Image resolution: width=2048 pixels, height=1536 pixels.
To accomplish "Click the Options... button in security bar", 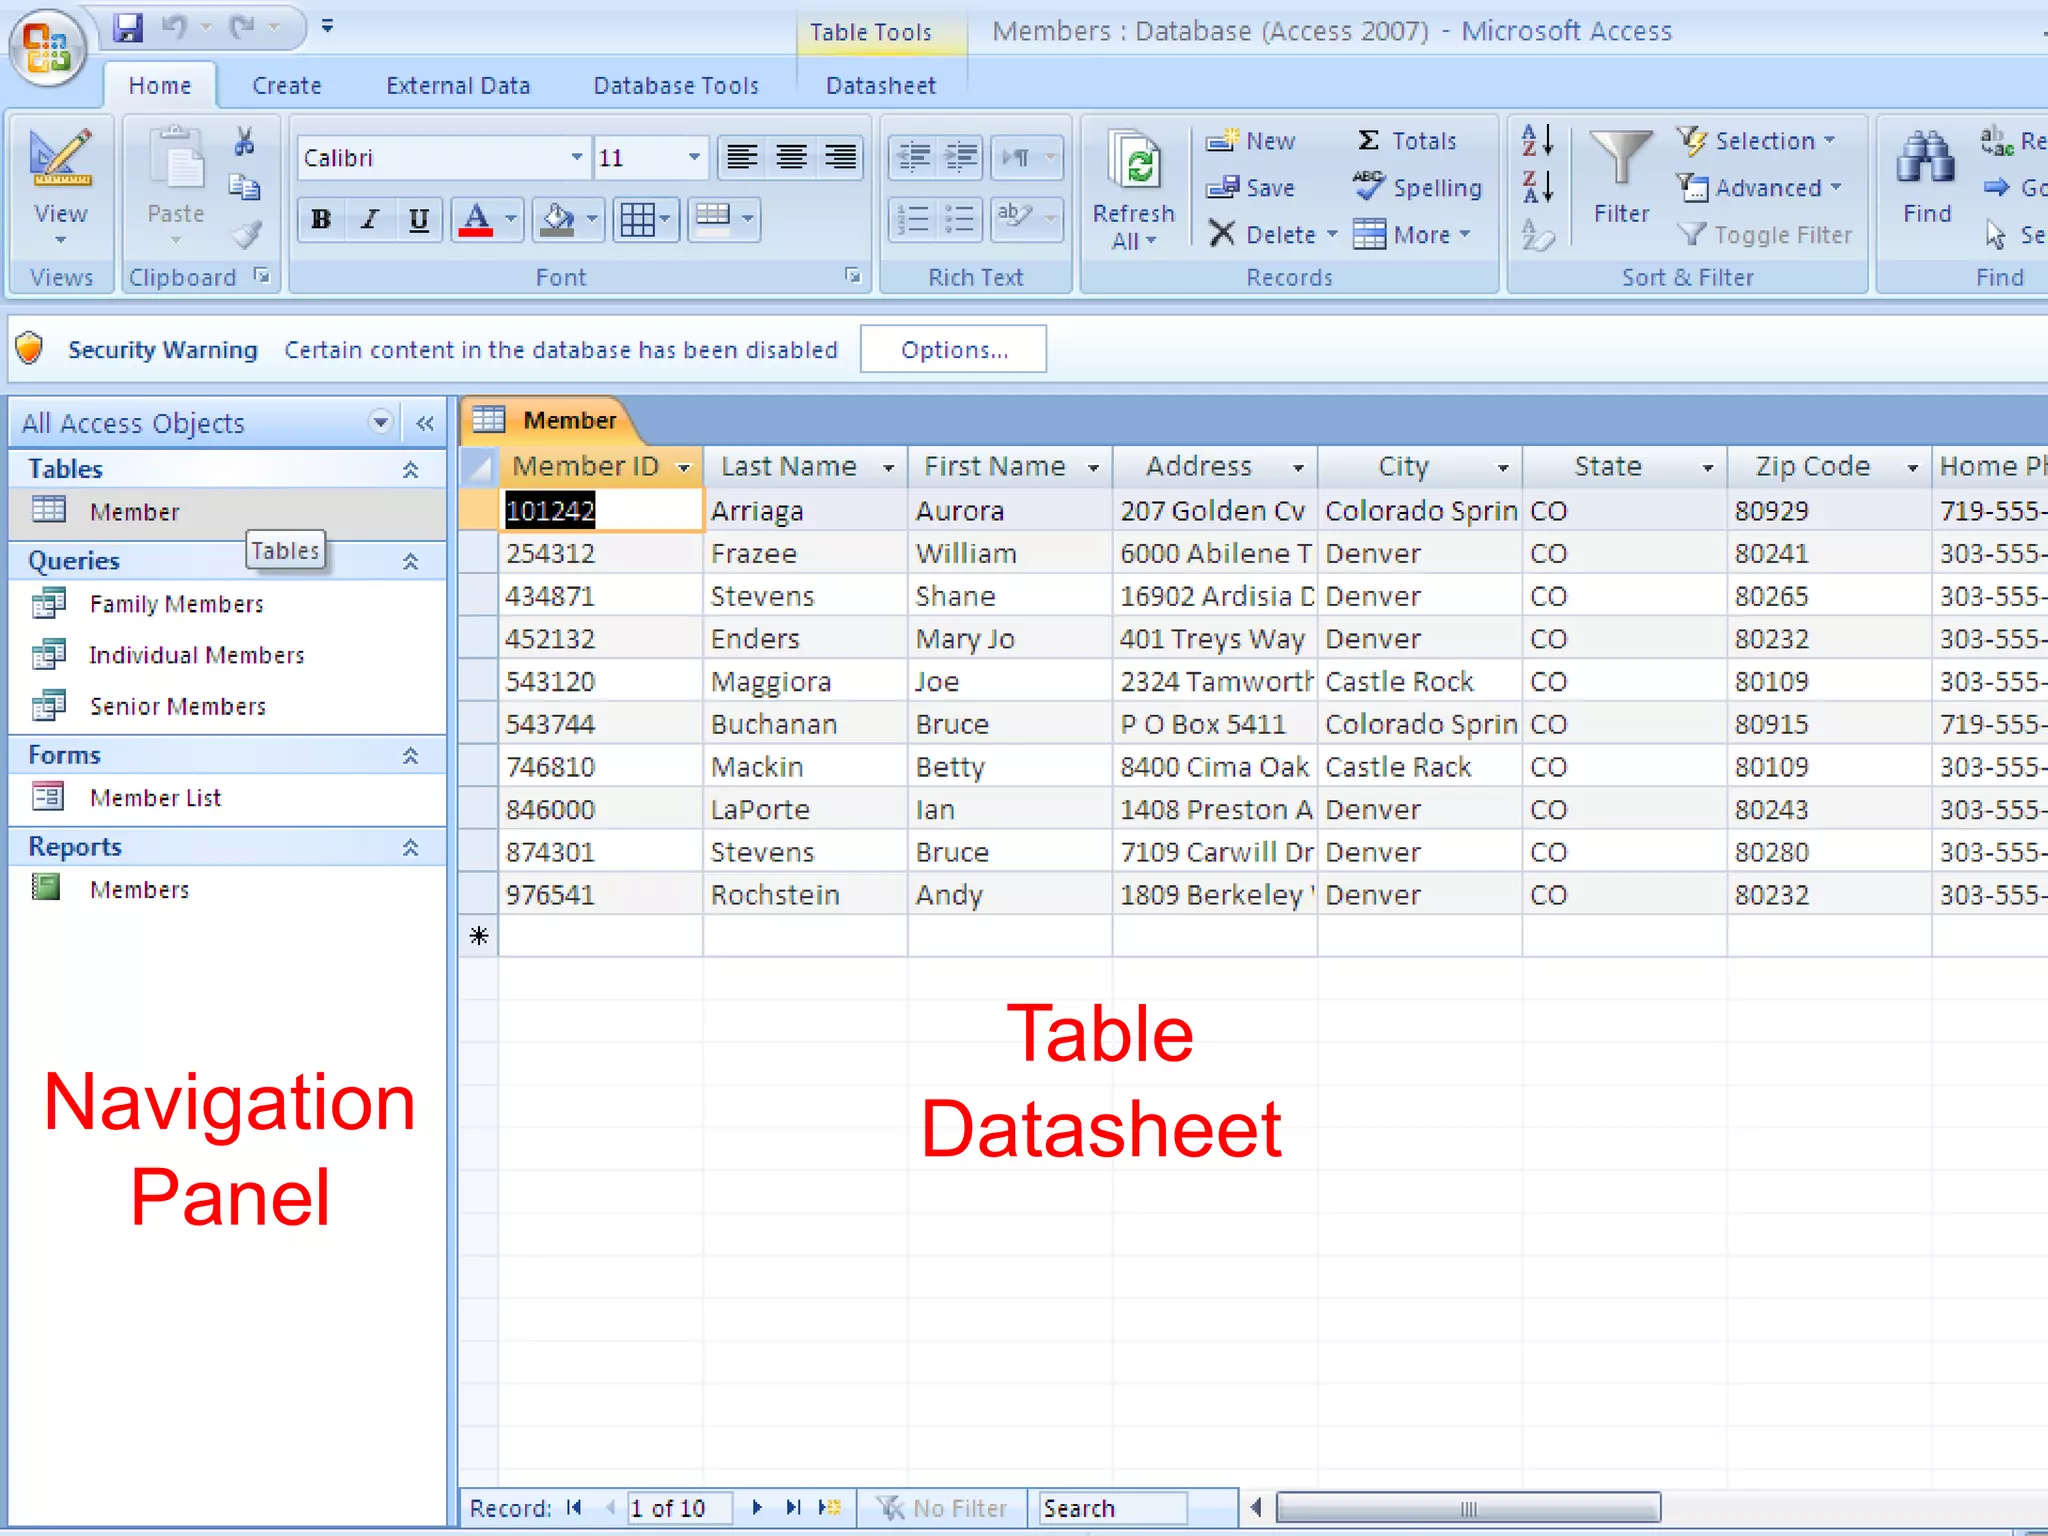I will click(954, 349).
